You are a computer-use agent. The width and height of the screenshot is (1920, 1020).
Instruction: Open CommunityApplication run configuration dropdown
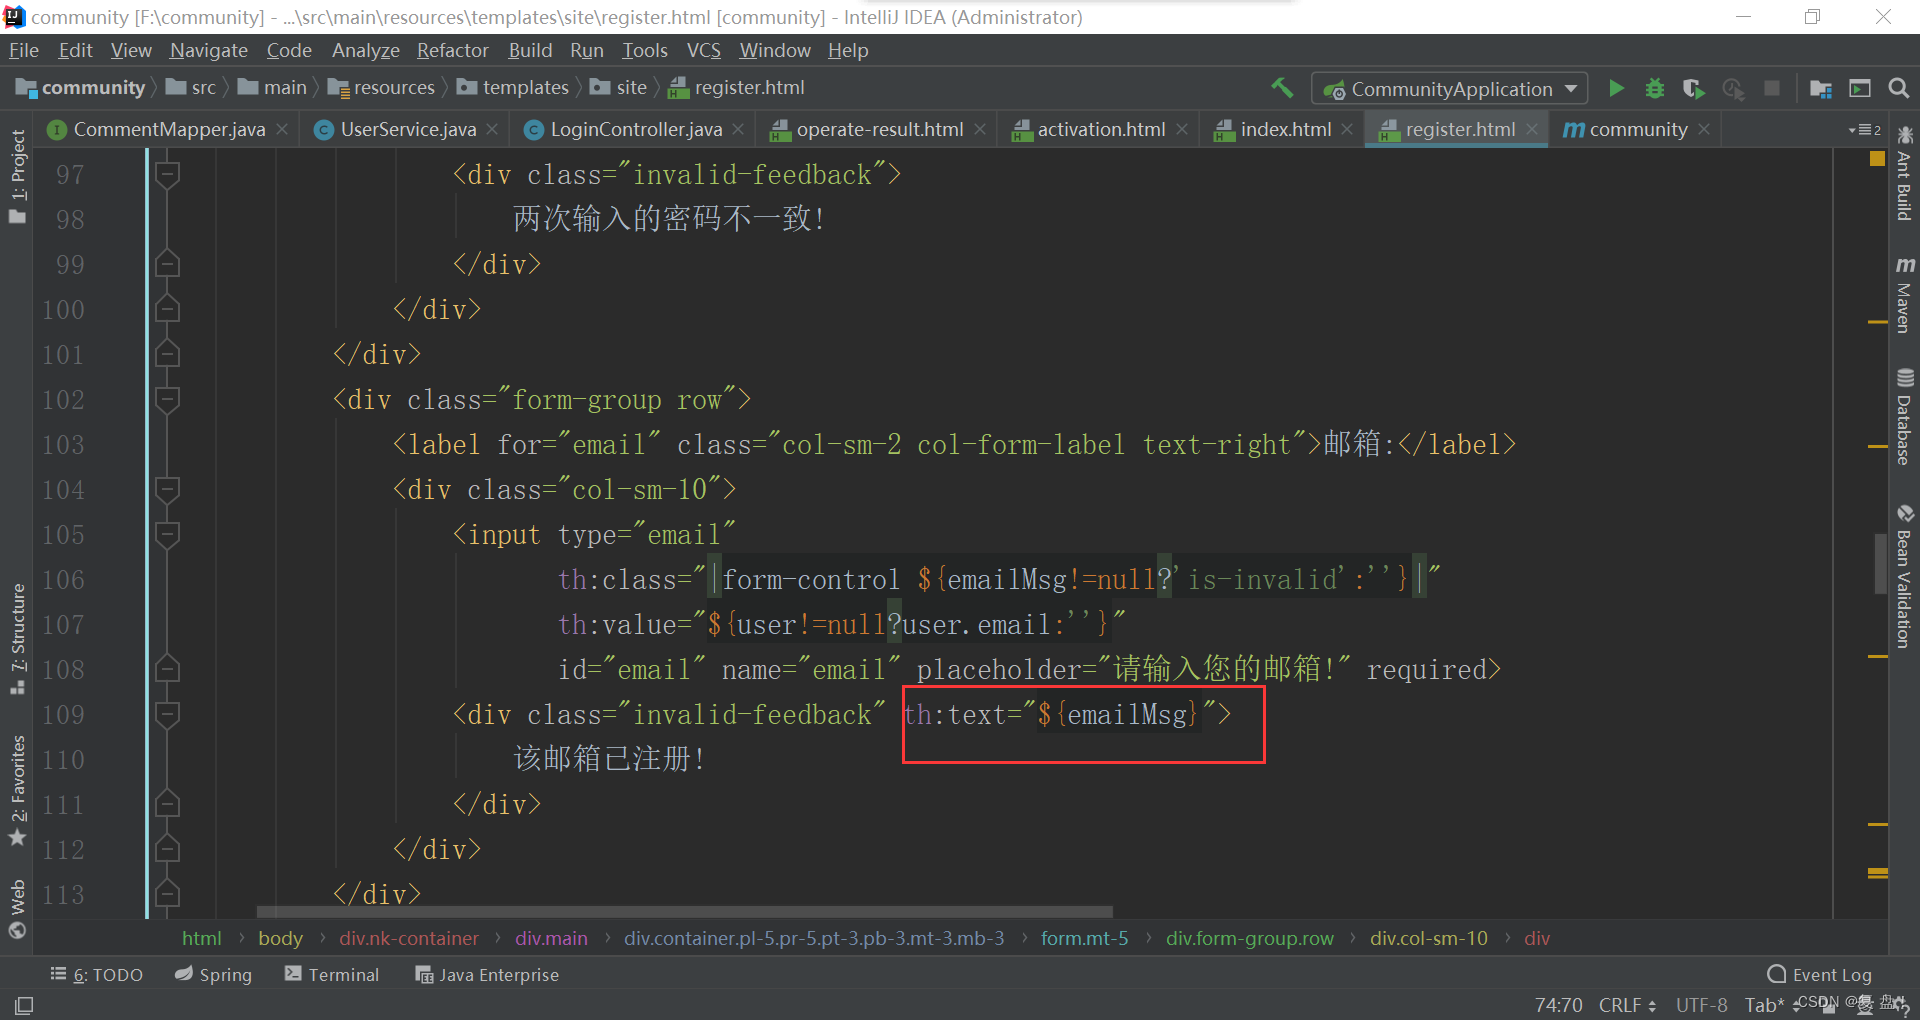pyautogui.click(x=1450, y=88)
